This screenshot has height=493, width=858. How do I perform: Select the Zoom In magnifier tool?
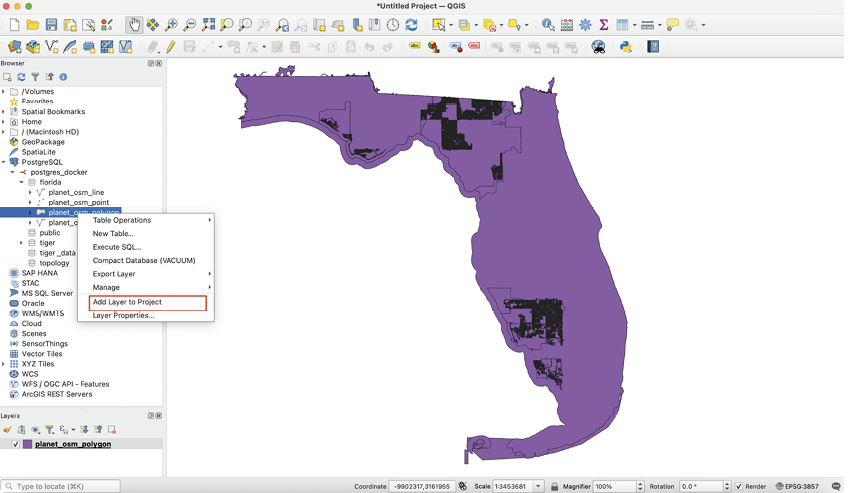tap(171, 25)
